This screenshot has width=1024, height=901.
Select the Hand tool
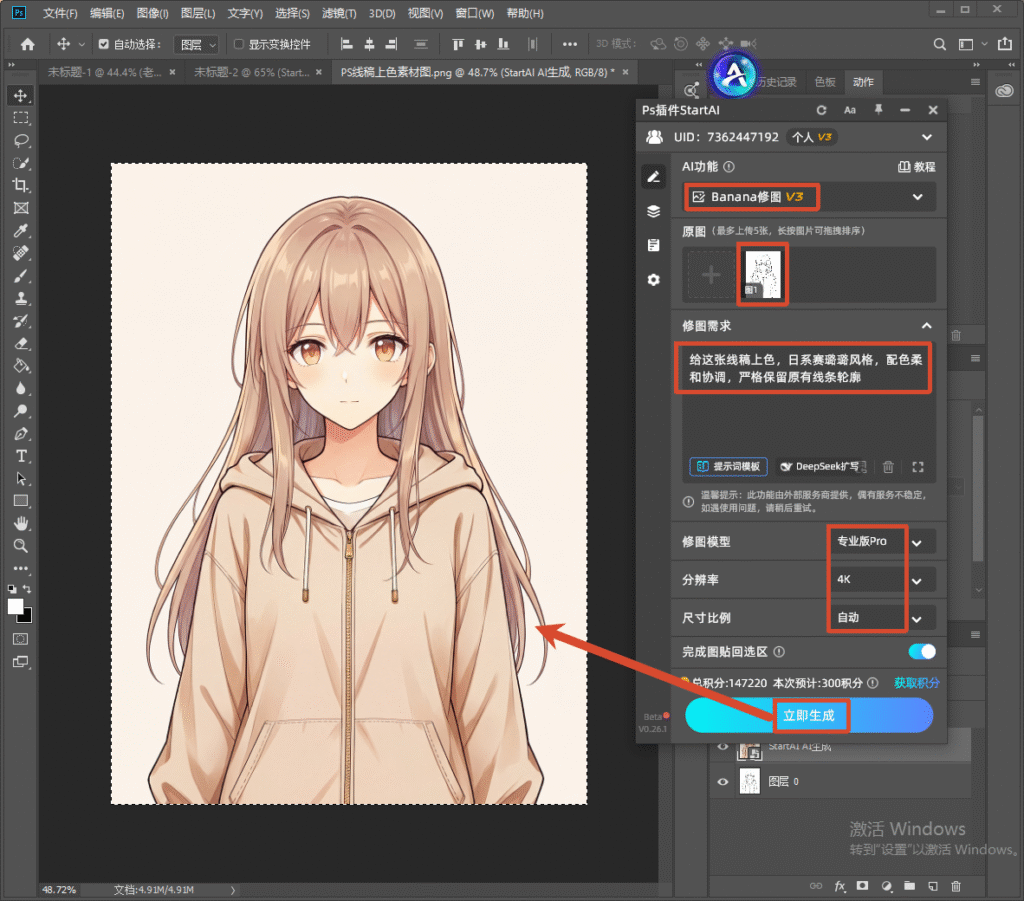point(21,524)
